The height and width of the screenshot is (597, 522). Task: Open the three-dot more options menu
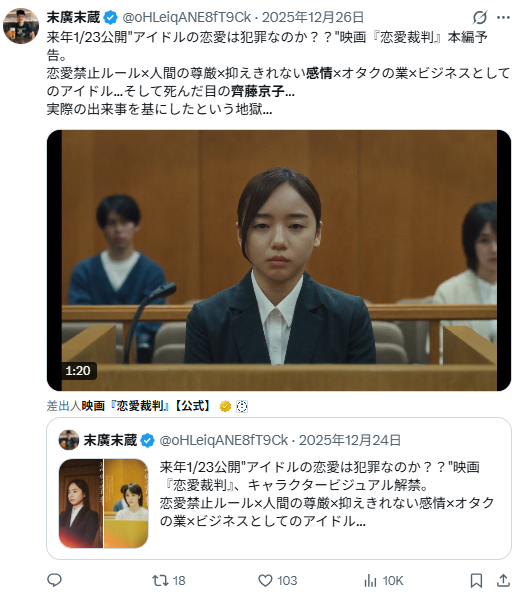tap(503, 18)
